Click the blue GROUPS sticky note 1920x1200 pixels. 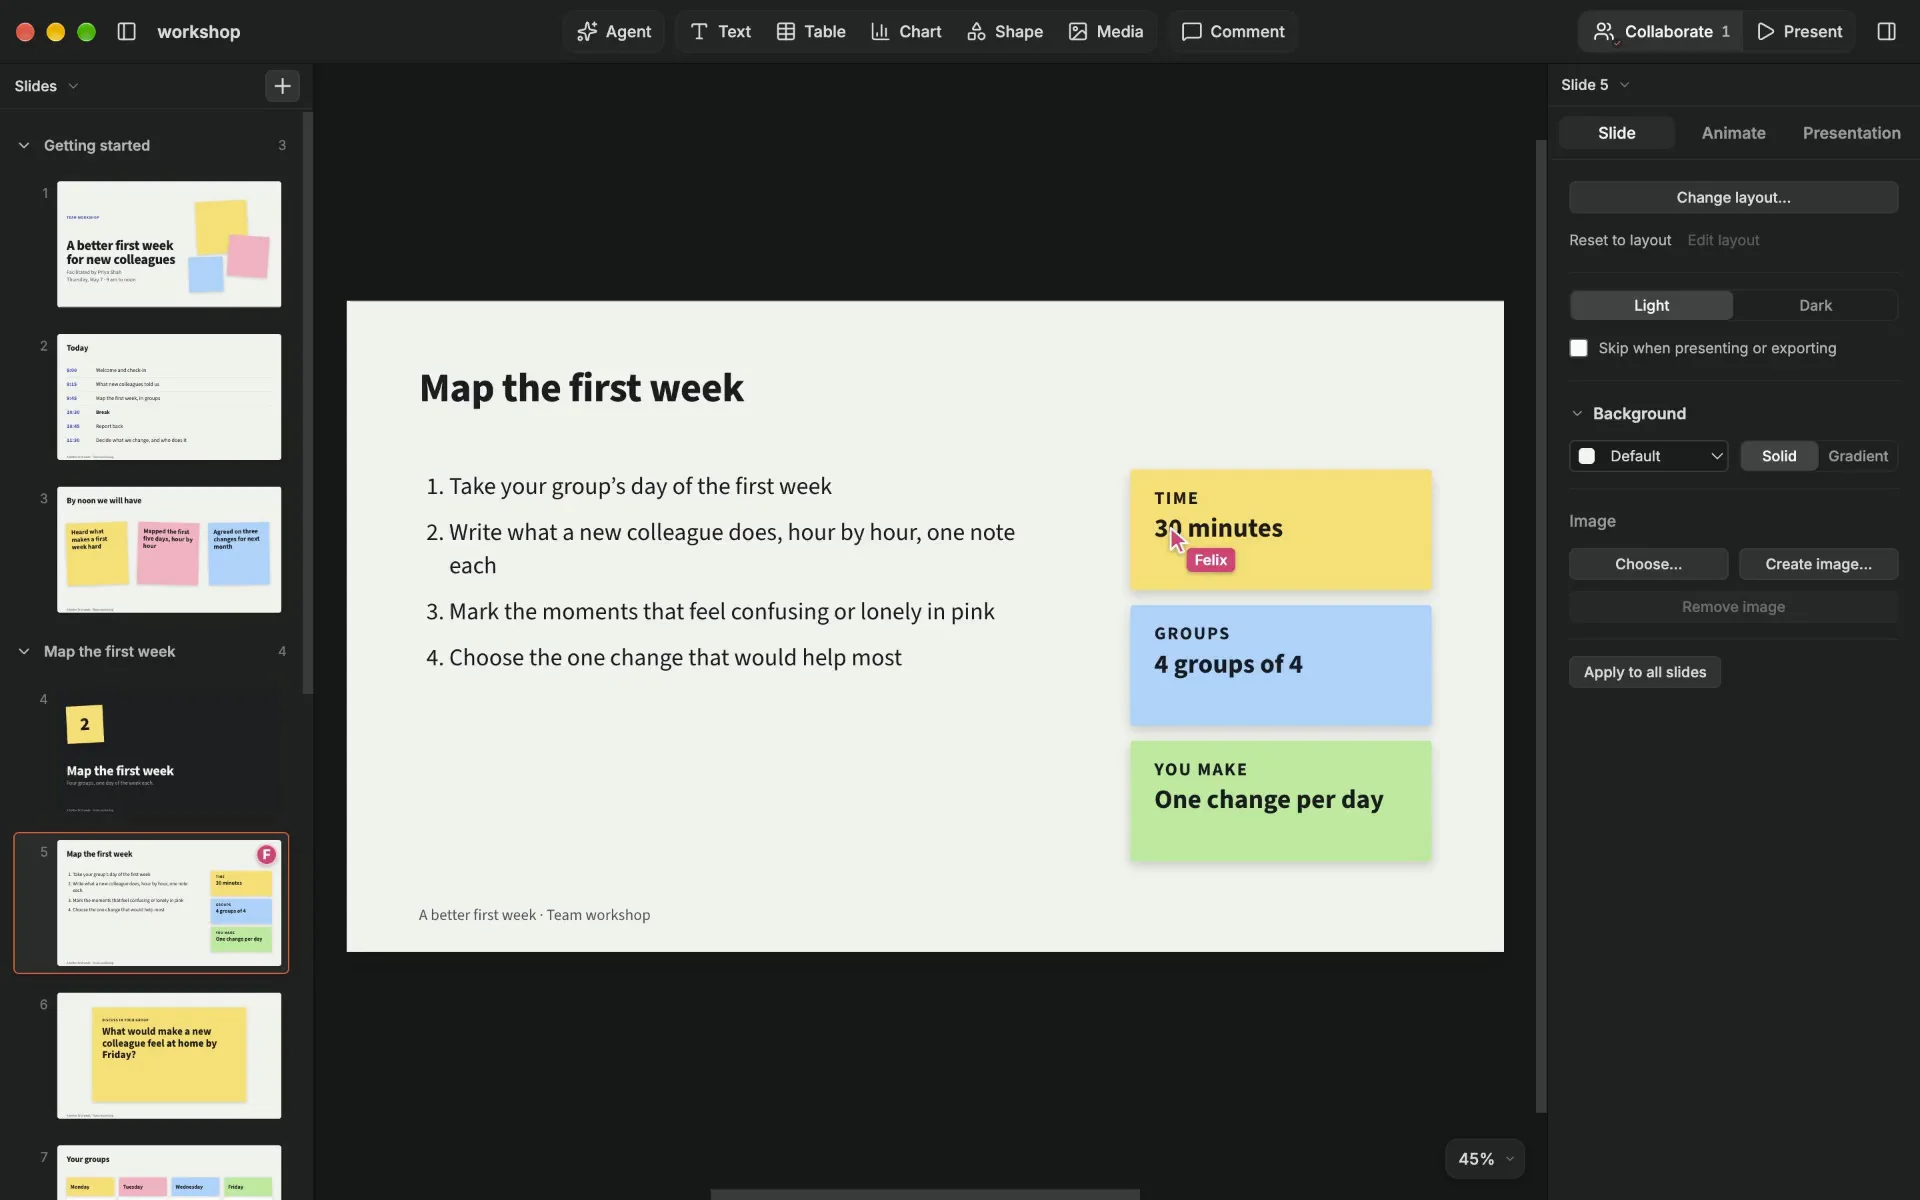pyautogui.click(x=1280, y=665)
